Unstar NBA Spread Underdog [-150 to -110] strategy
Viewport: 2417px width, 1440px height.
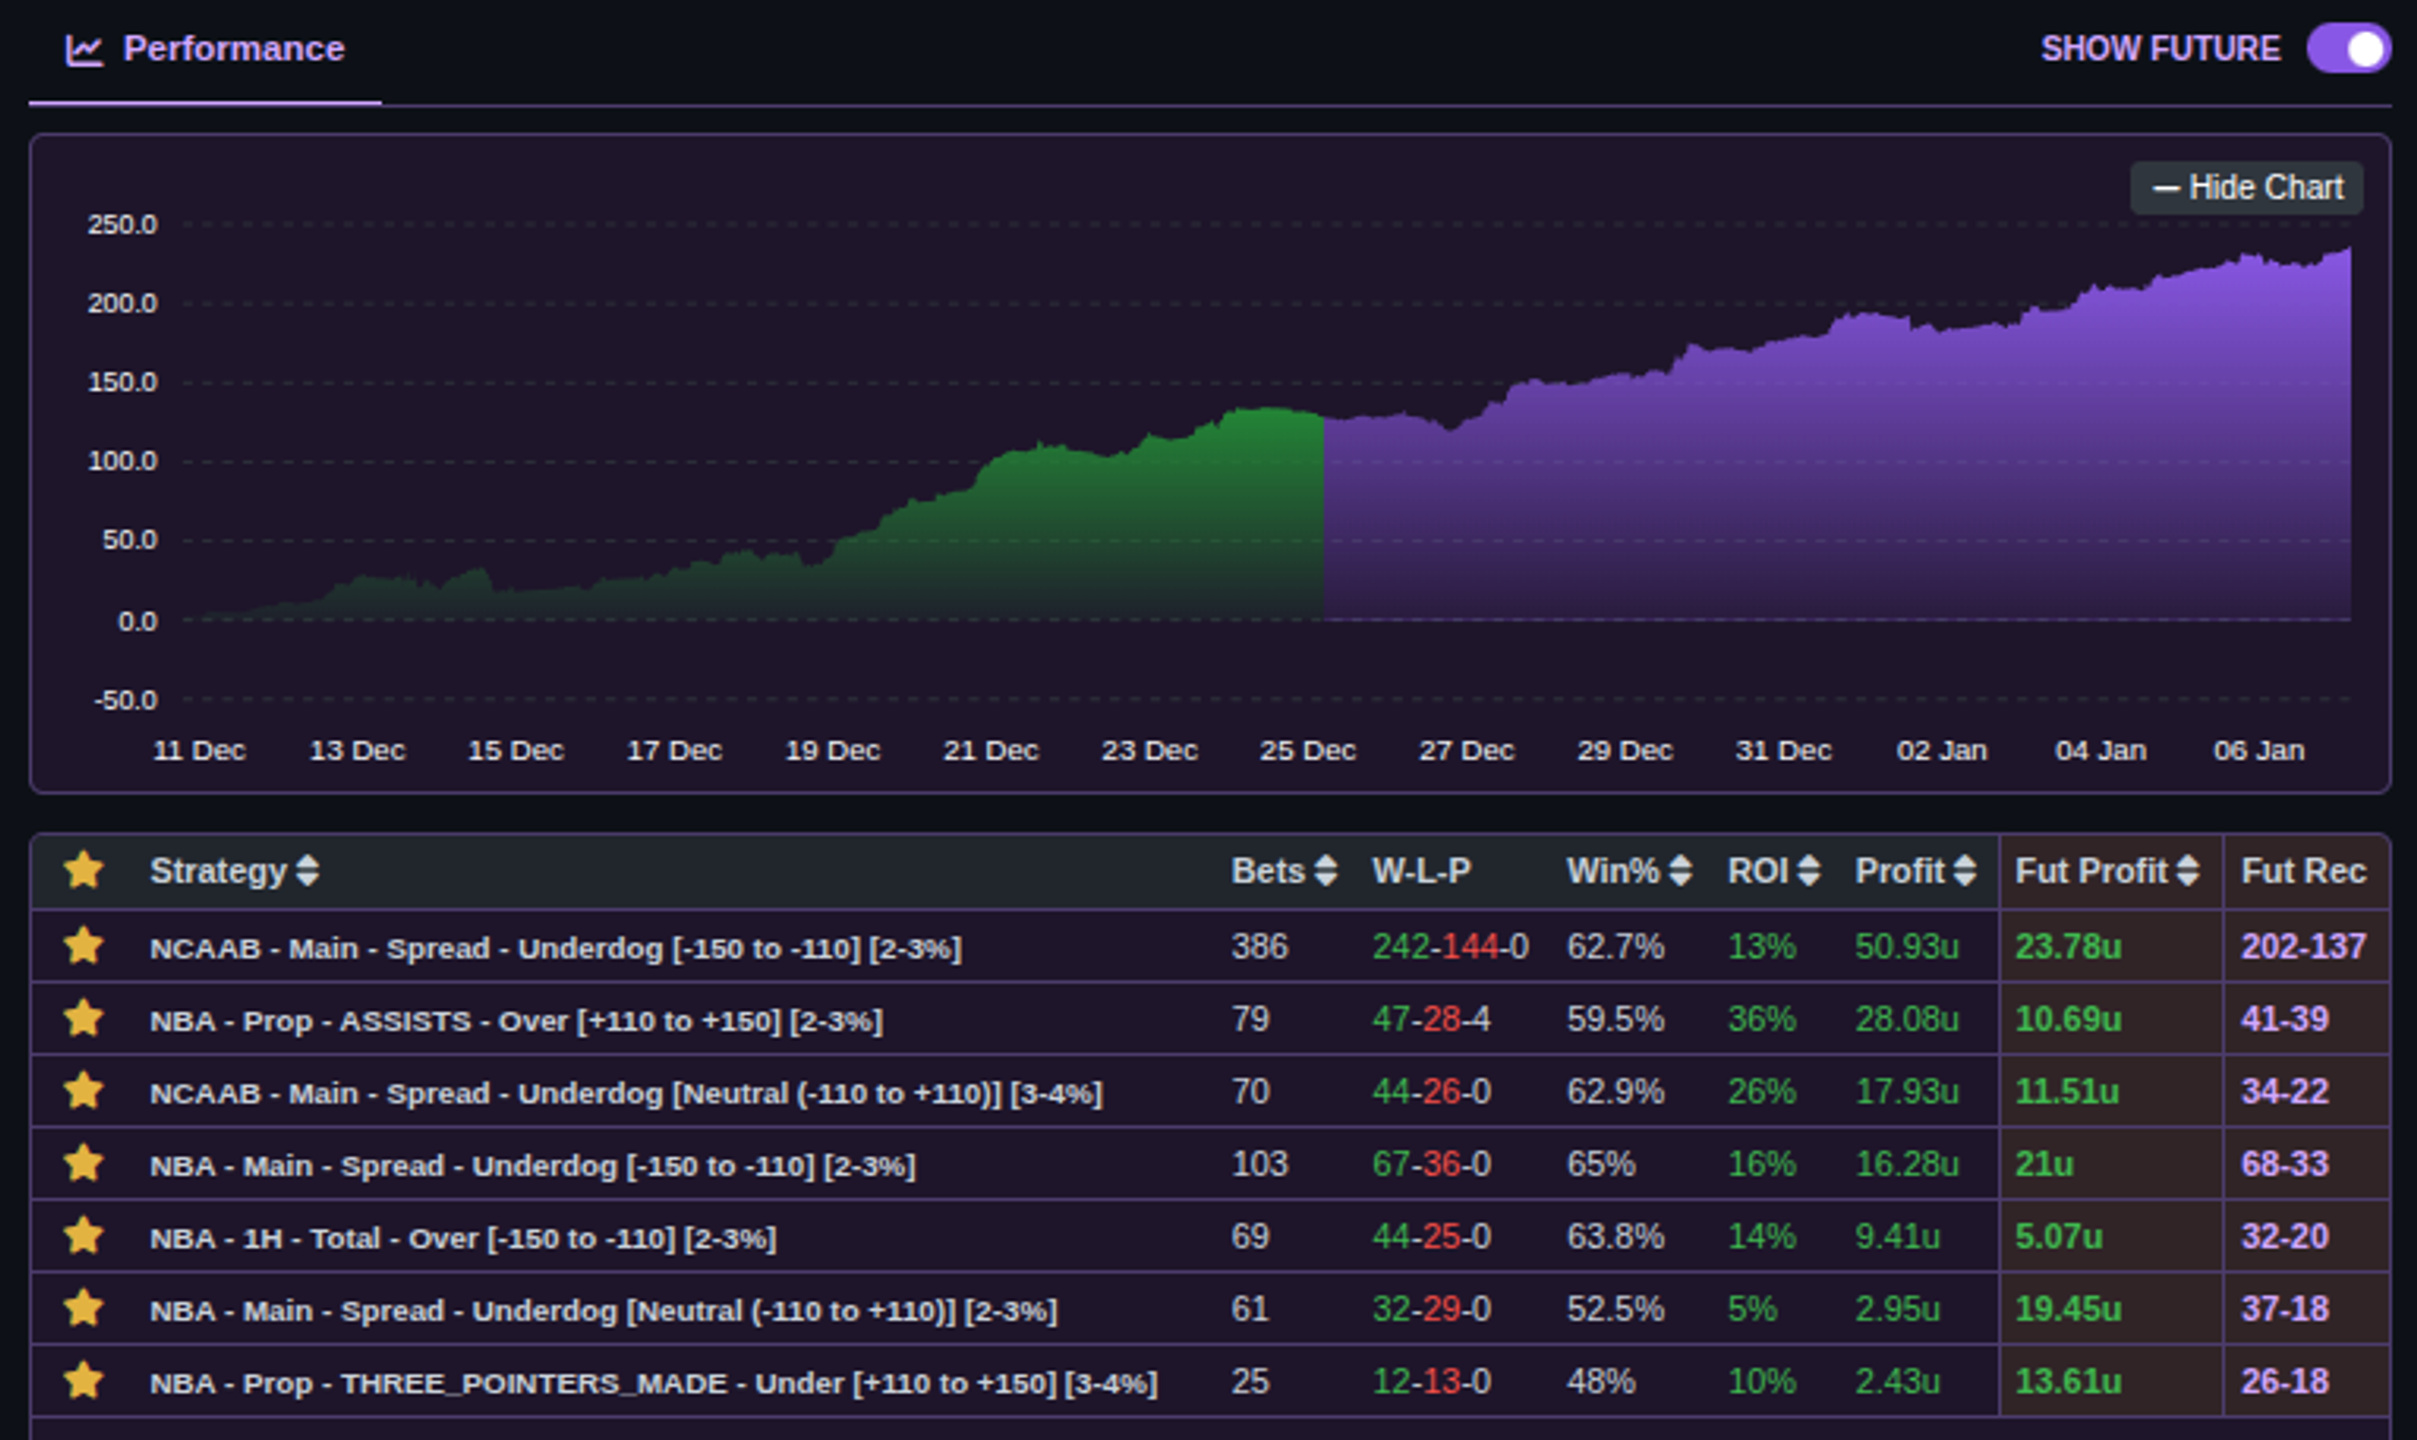coord(84,1164)
